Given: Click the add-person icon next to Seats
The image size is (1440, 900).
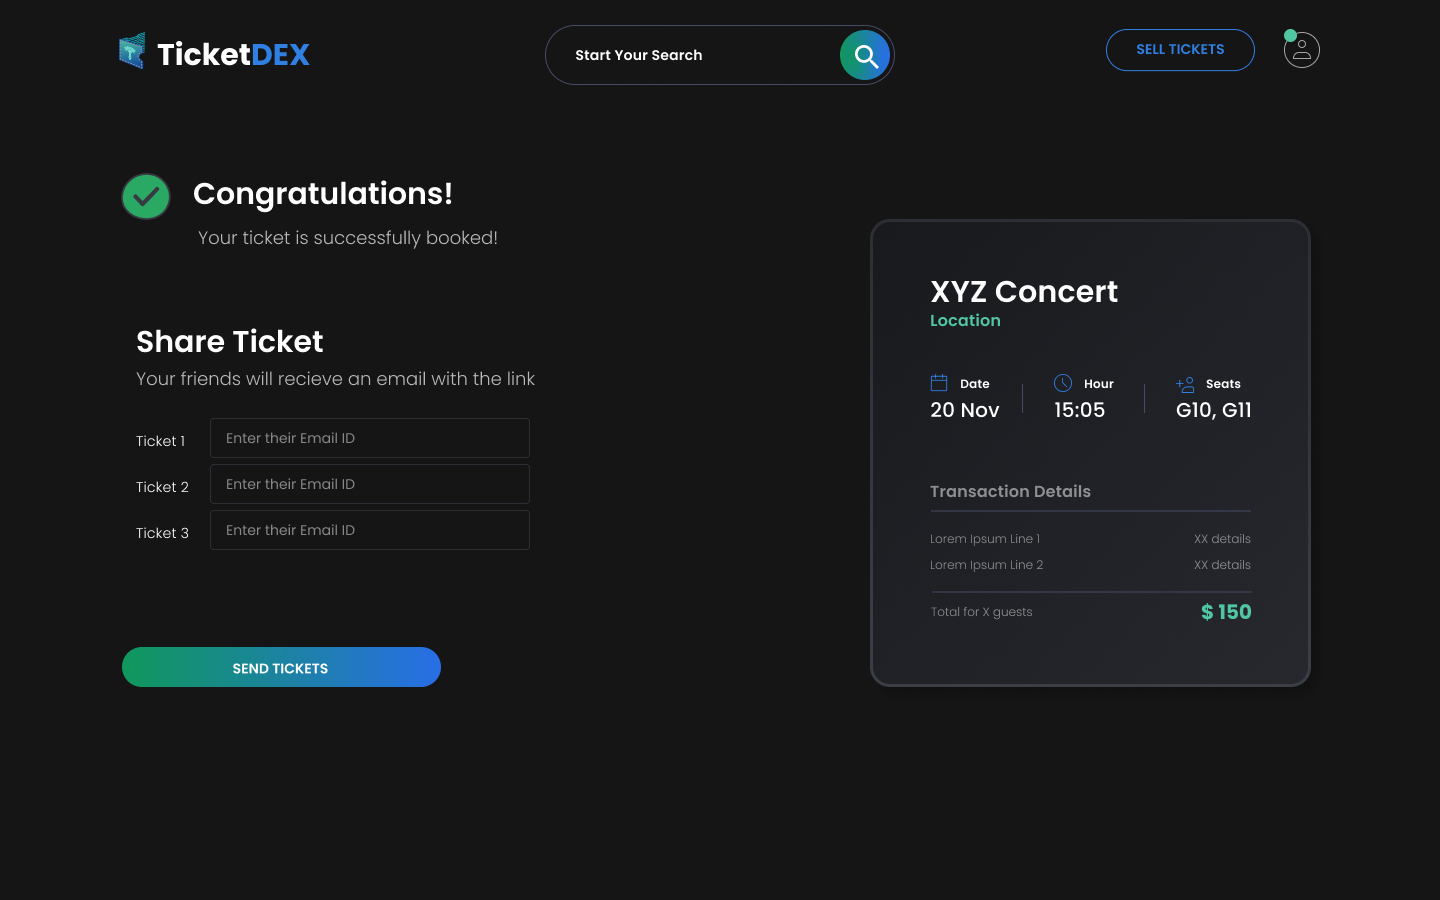Looking at the screenshot, I should tap(1186, 383).
